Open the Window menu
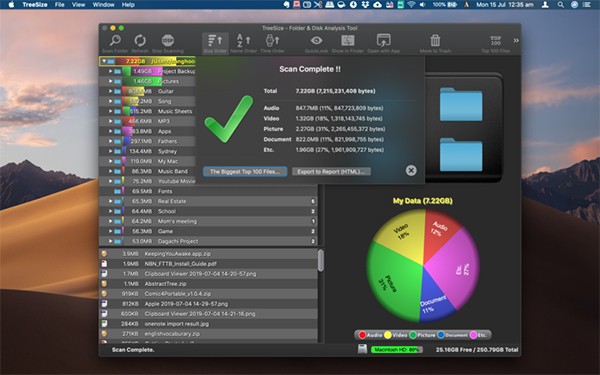600x375 pixels. pyautogui.click(x=103, y=5)
